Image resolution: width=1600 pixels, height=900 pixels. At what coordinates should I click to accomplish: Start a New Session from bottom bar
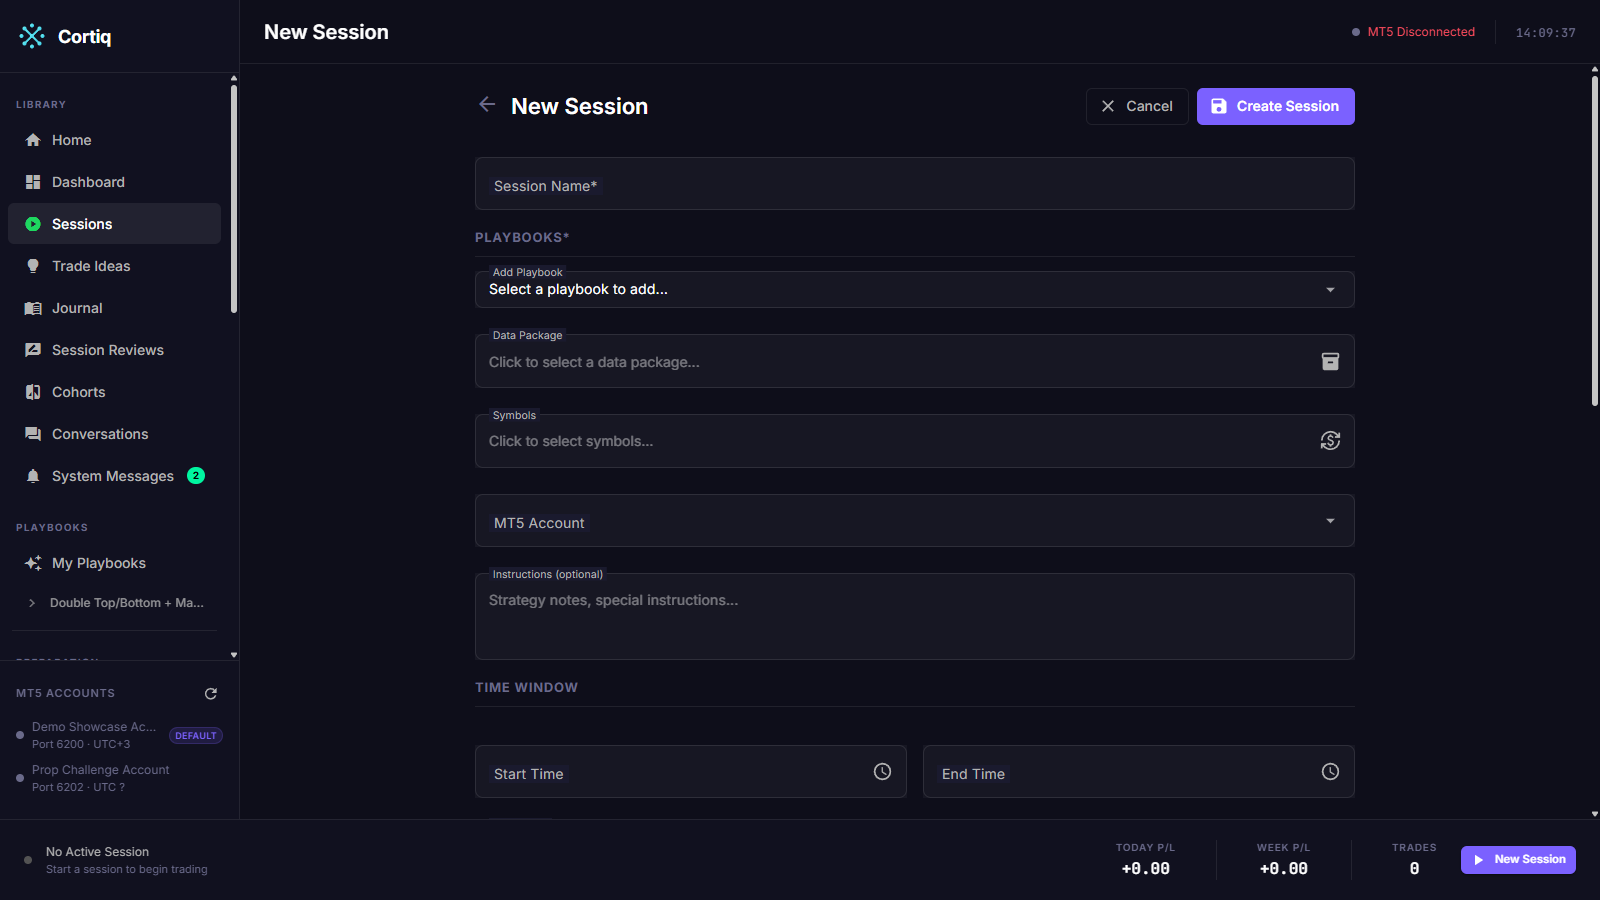tap(1518, 860)
